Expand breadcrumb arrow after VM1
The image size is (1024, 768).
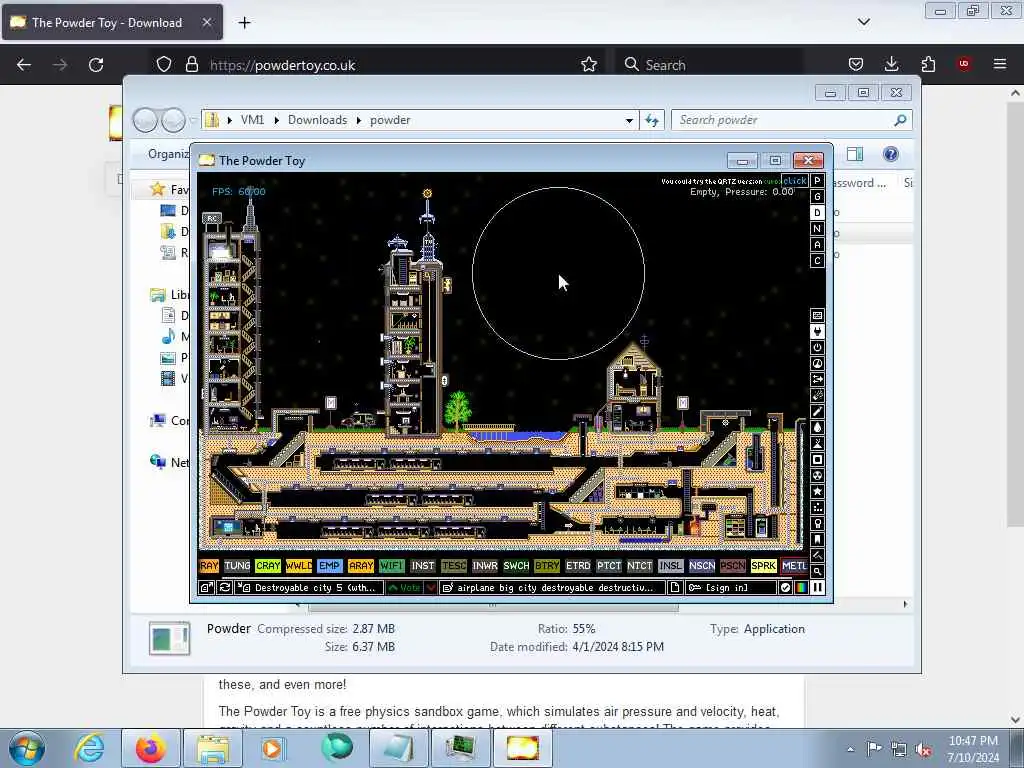point(276,120)
